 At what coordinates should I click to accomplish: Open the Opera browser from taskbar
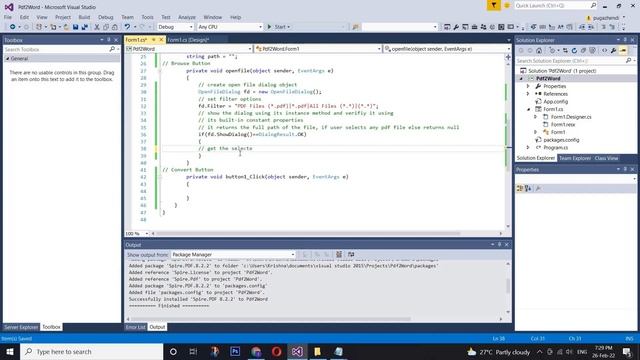coord(276,351)
